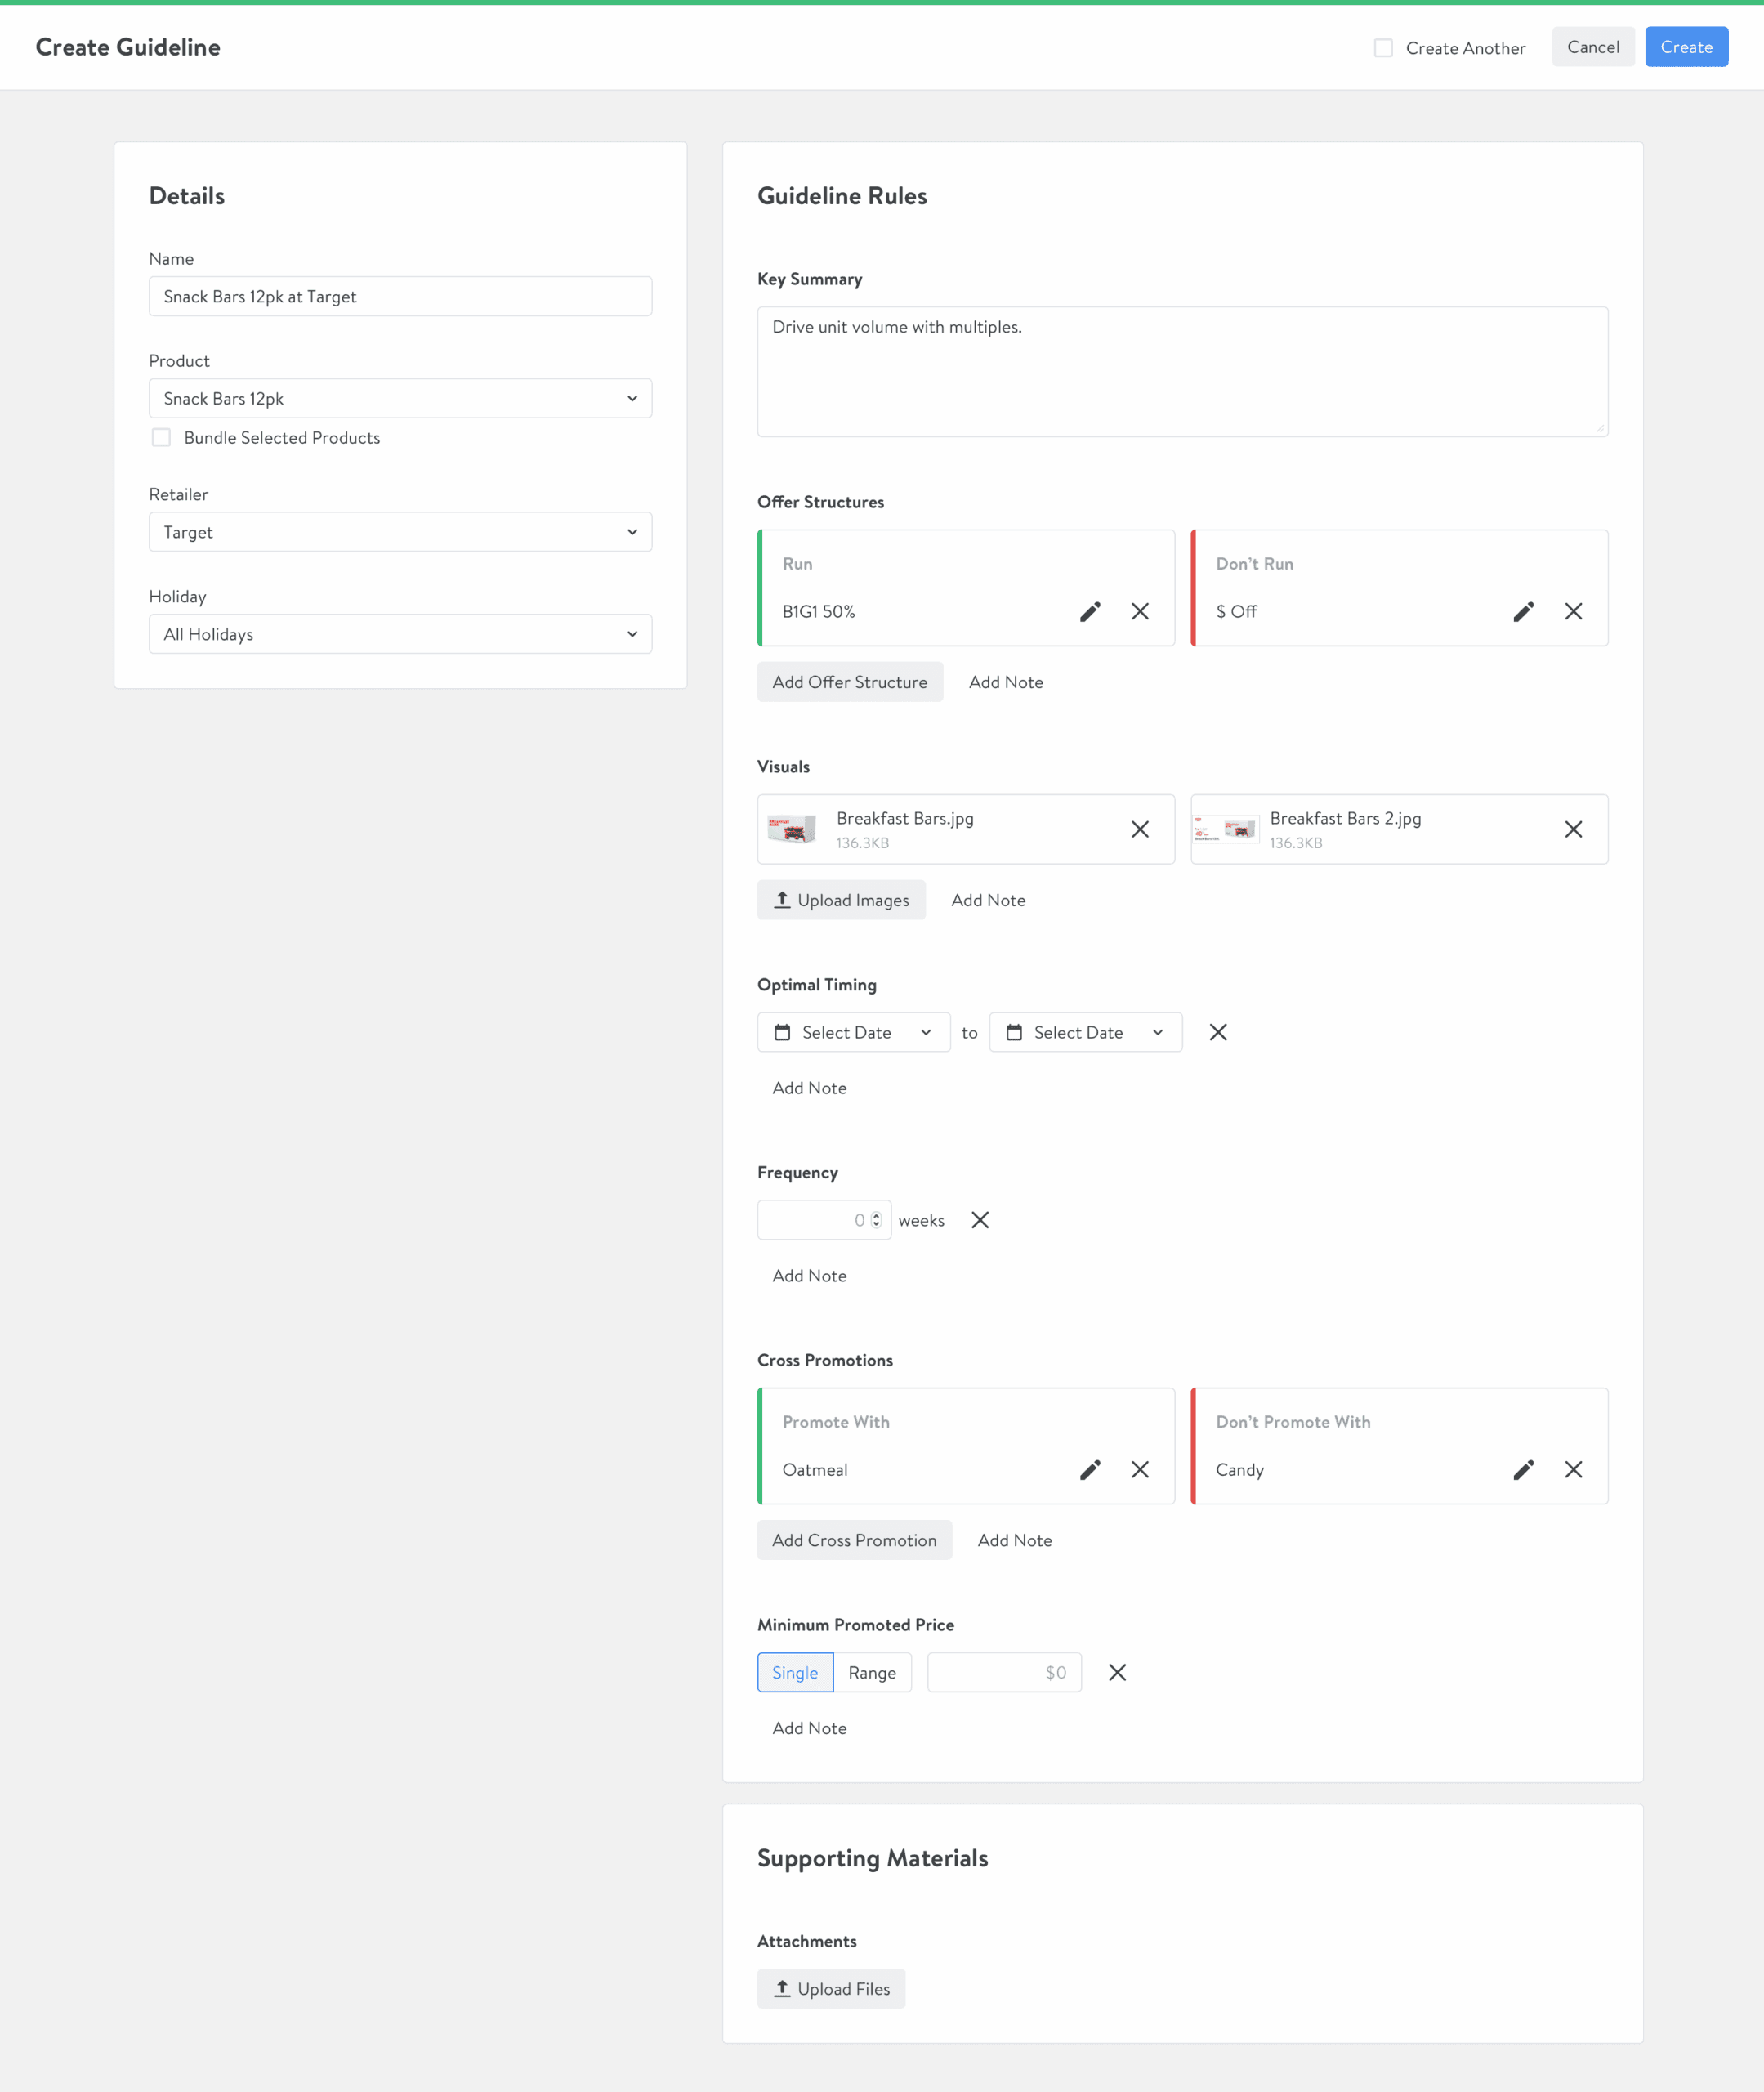This screenshot has width=1764, height=2092.
Task: Delete Breakfast Bars.jpg visual
Action: (x=1140, y=829)
